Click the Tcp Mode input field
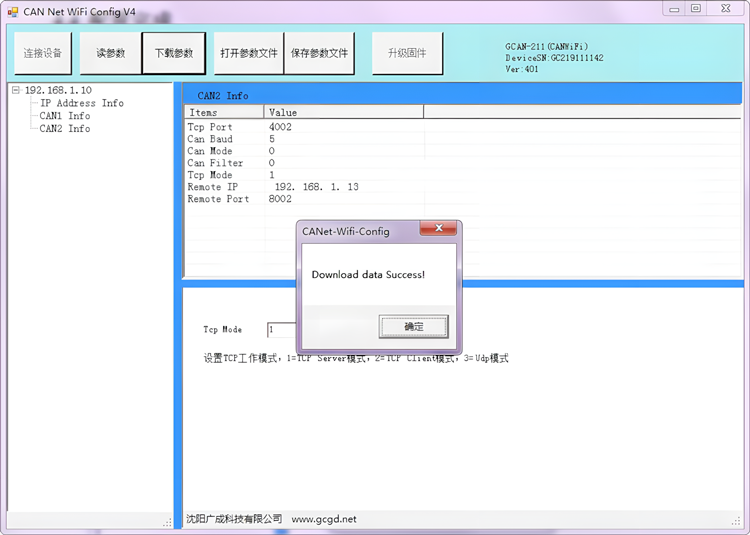Screen dimensions: 750x535 (281, 330)
